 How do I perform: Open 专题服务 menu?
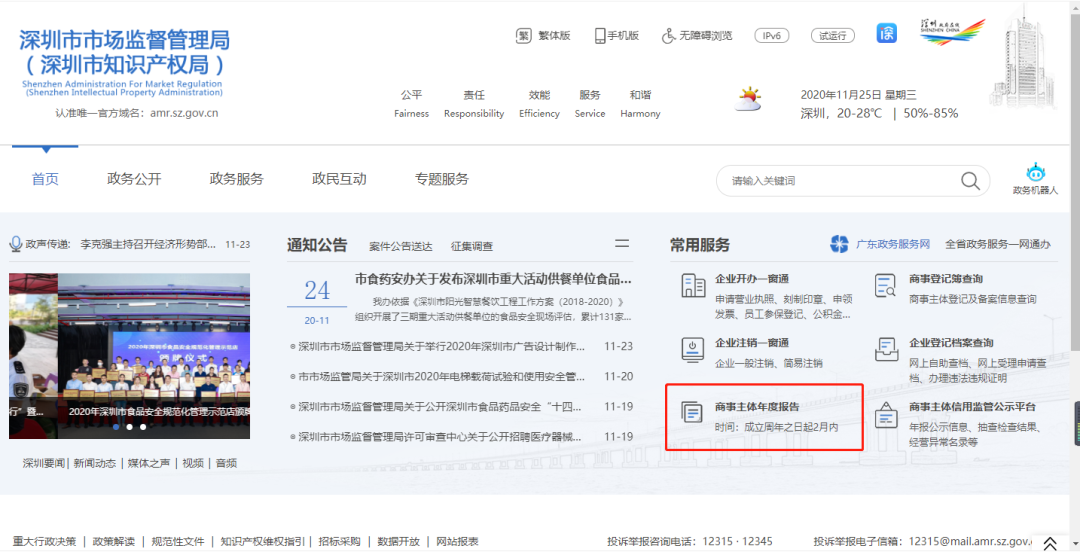(x=442, y=179)
